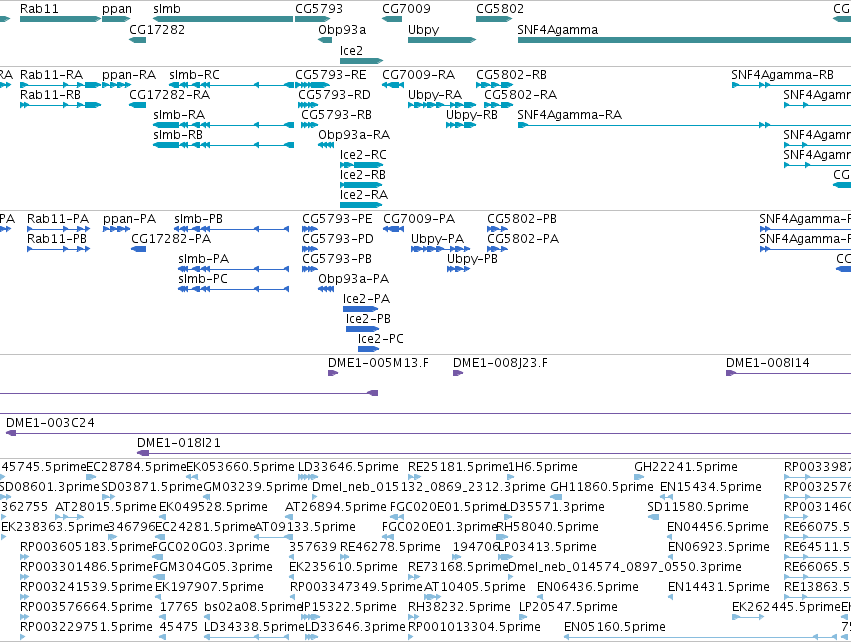The height and width of the screenshot is (642, 851).
Task: Select the Ice2-RA transcript label
Action: (x=364, y=195)
